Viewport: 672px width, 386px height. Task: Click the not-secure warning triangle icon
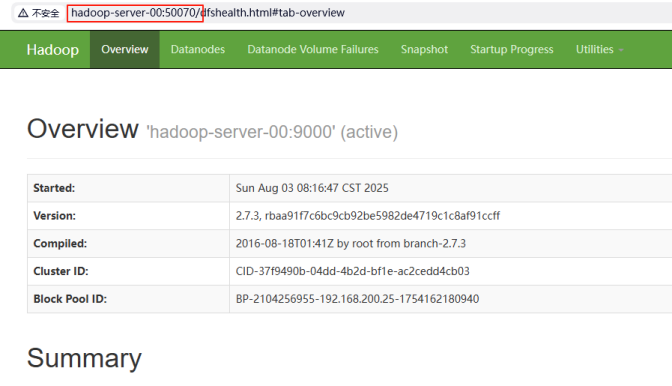(x=23, y=13)
